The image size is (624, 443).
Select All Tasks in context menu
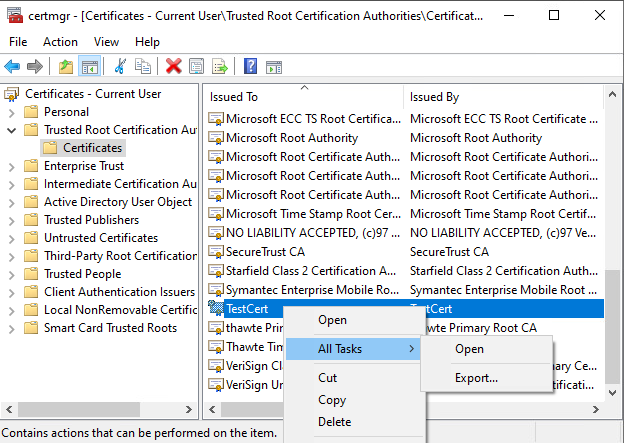click(x=353, y=349)
